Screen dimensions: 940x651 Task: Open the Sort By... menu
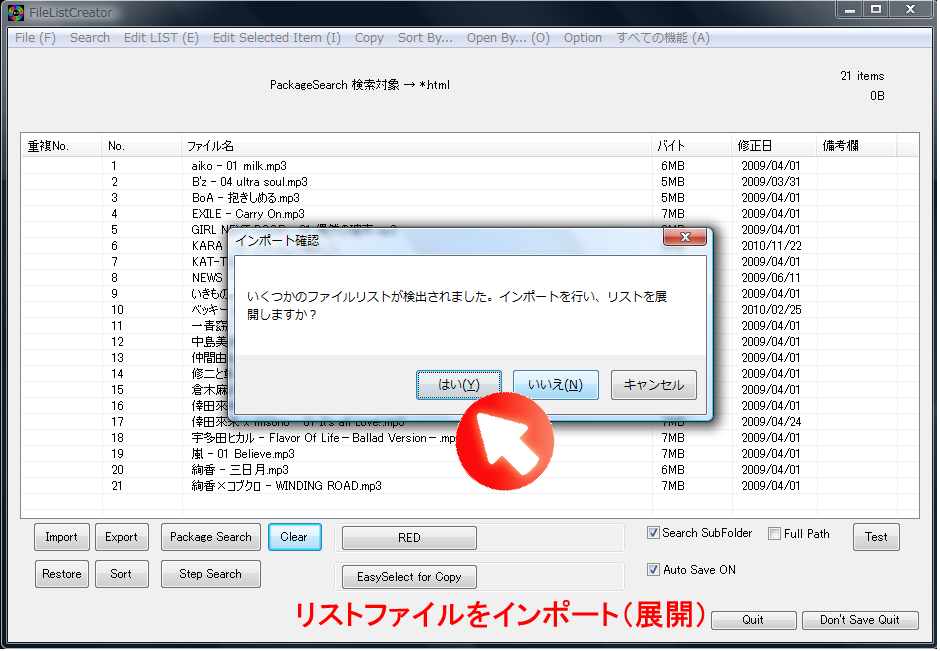[425, 37]
